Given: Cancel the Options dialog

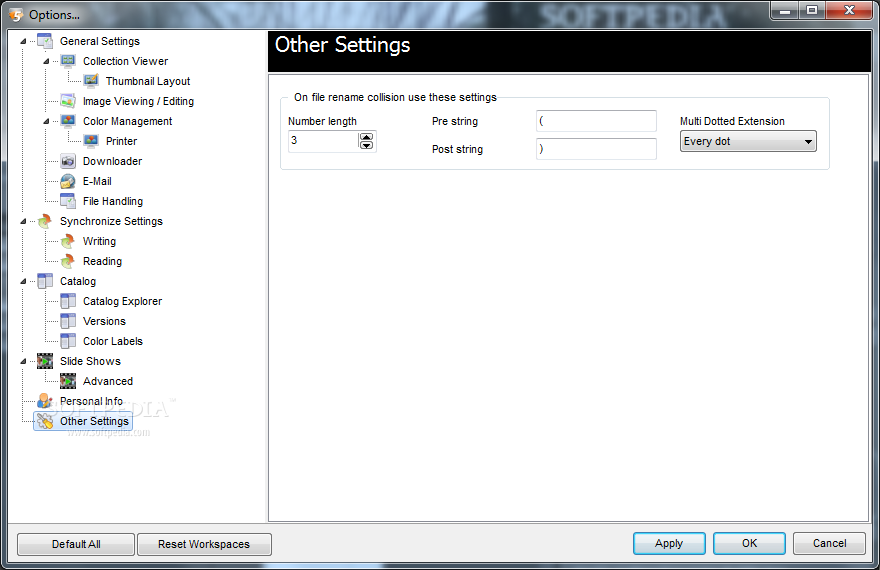Looking at the screenshot, I should [829, 543].
